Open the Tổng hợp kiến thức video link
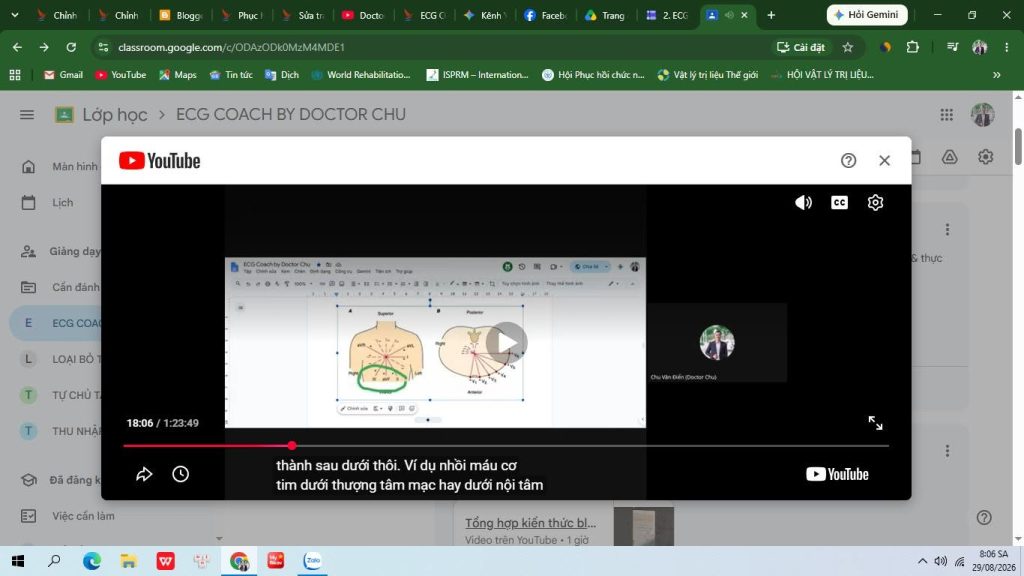Viewport: 1024px width, 576px height. point(530,523)
